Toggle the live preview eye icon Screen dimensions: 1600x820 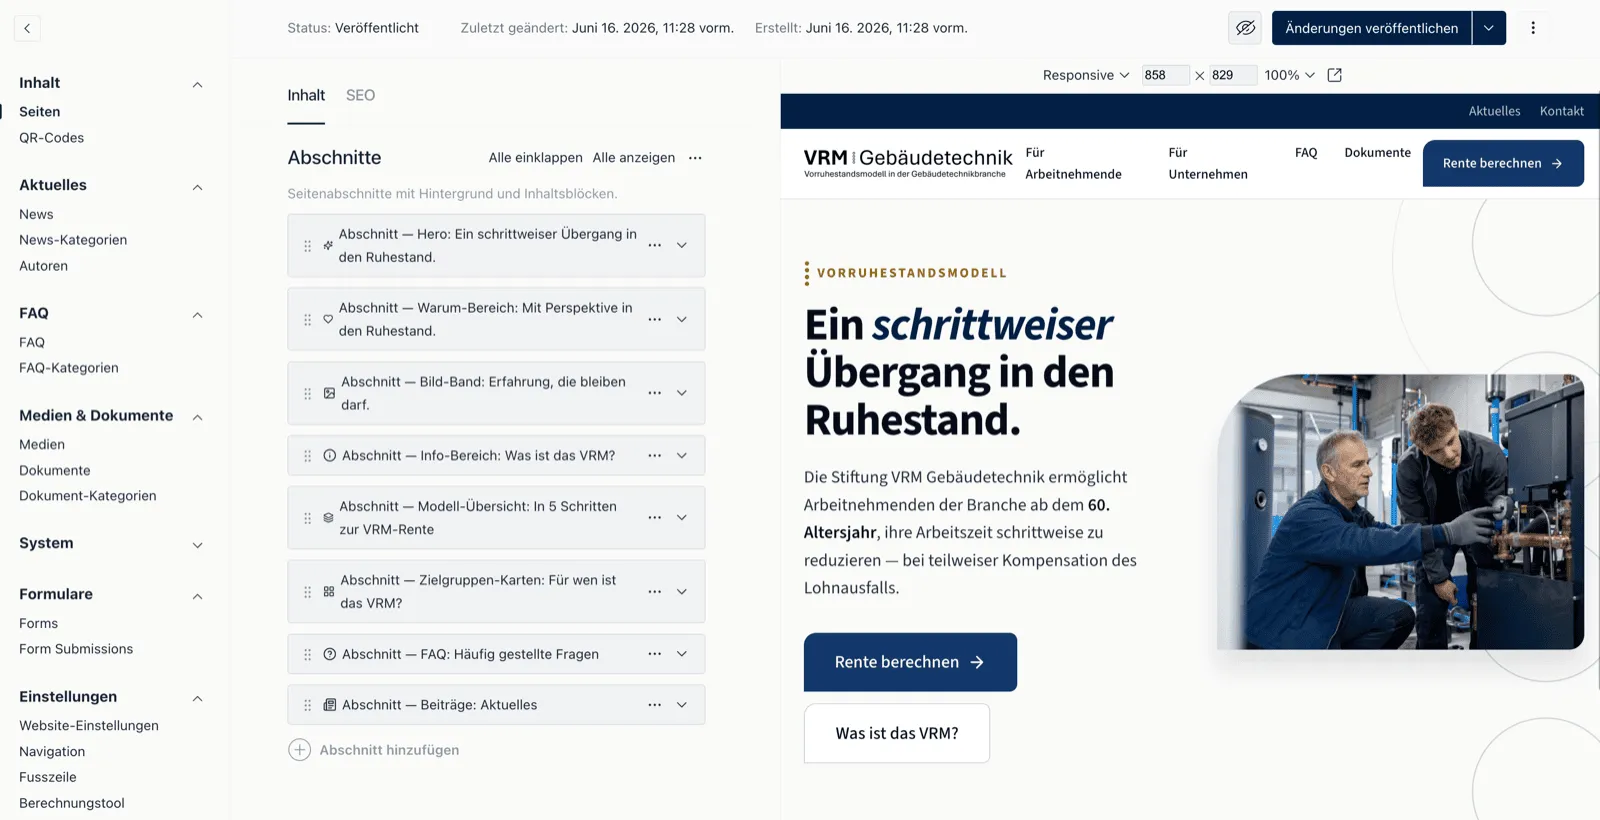[1245, 28]
